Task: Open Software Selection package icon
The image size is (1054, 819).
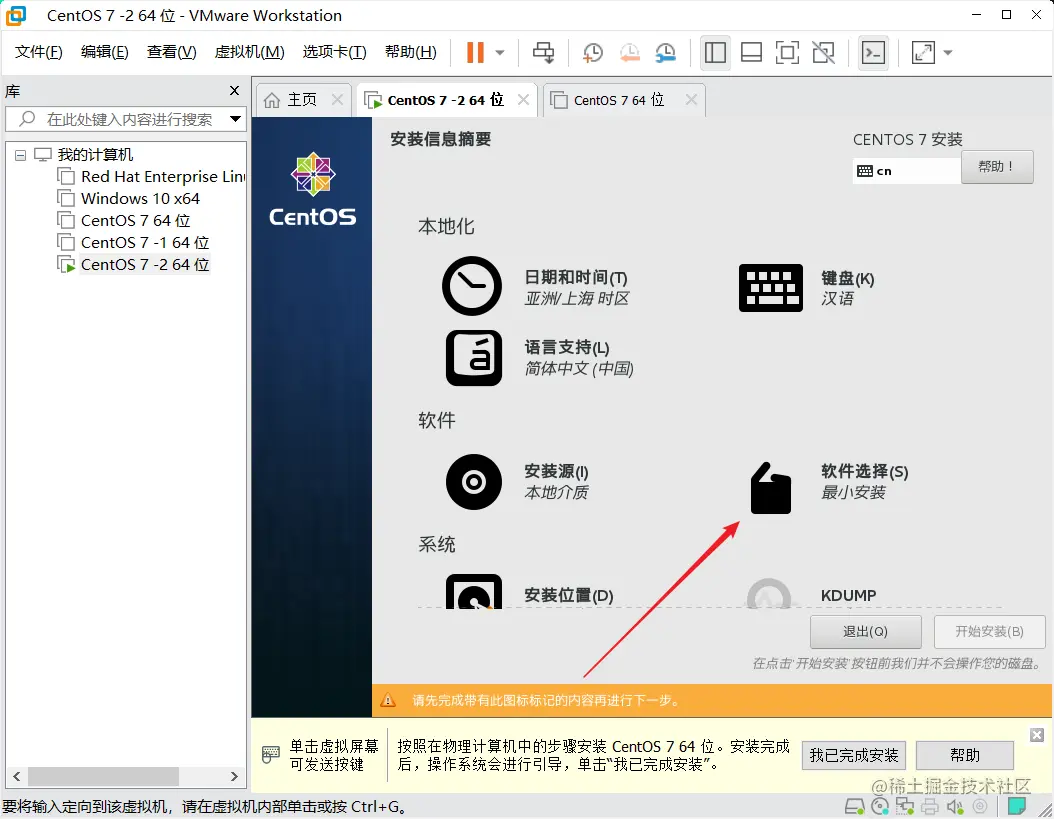Action: coord(770,488)
